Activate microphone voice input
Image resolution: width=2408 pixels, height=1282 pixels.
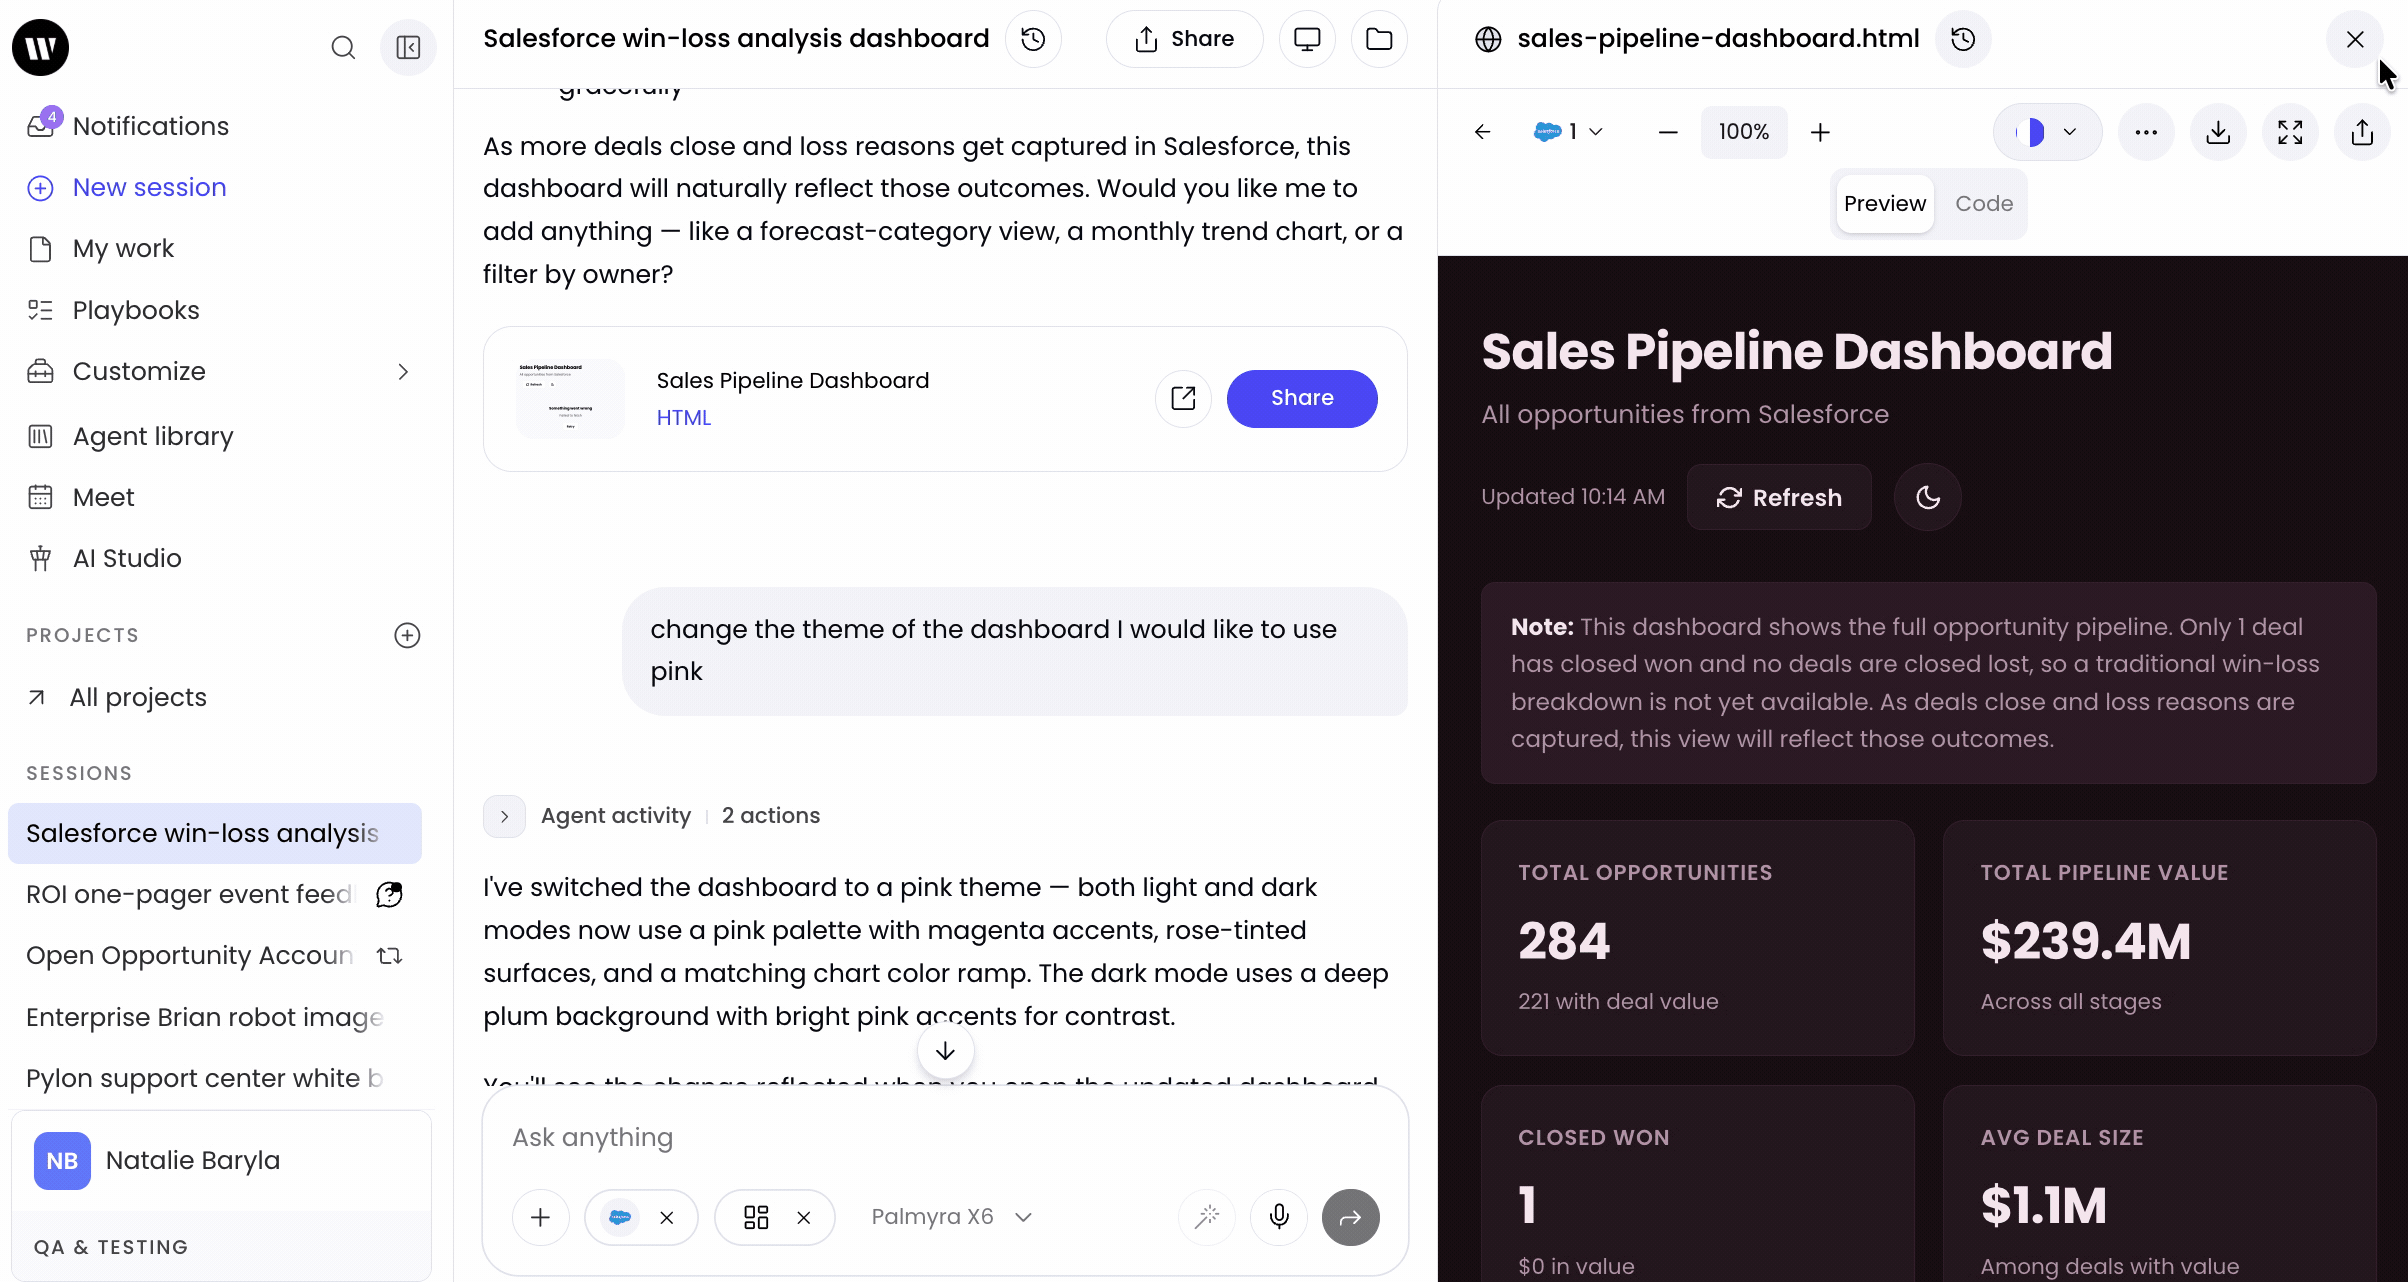[x=1279, y=1217]
